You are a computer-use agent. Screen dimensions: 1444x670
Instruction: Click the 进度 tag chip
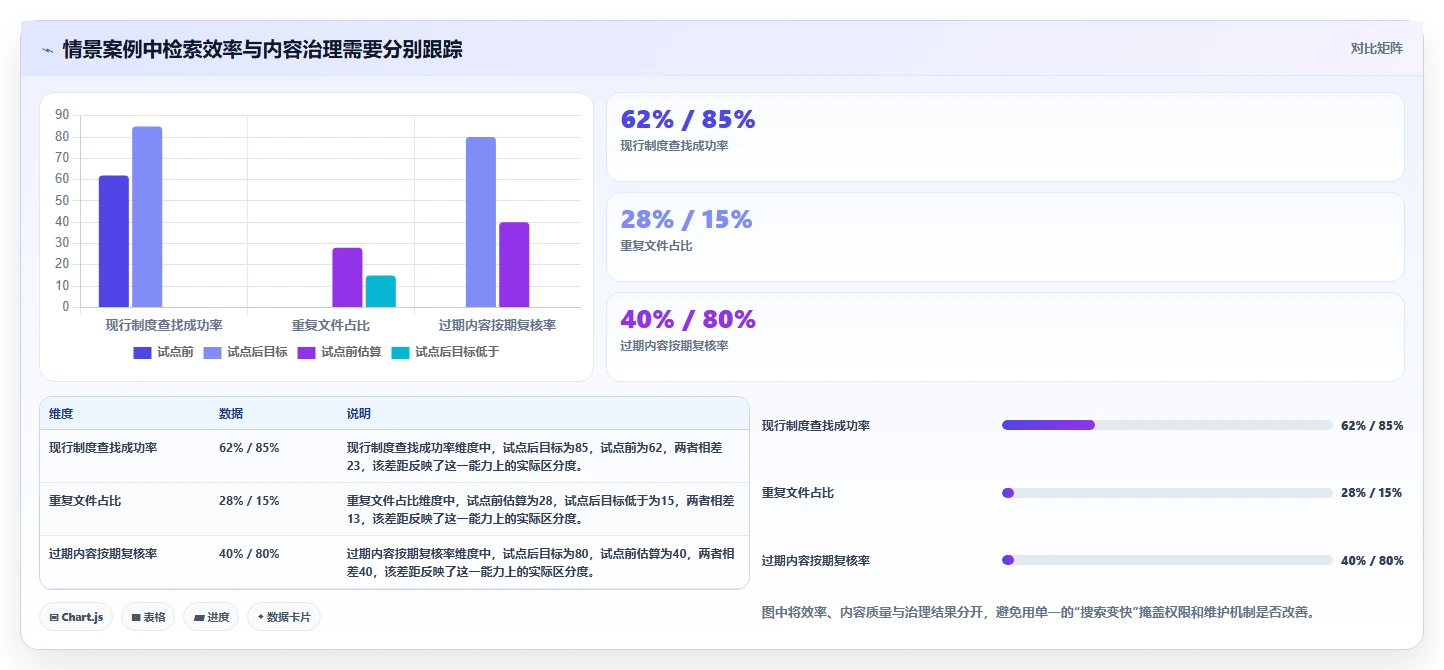click(x=212, y=617)
